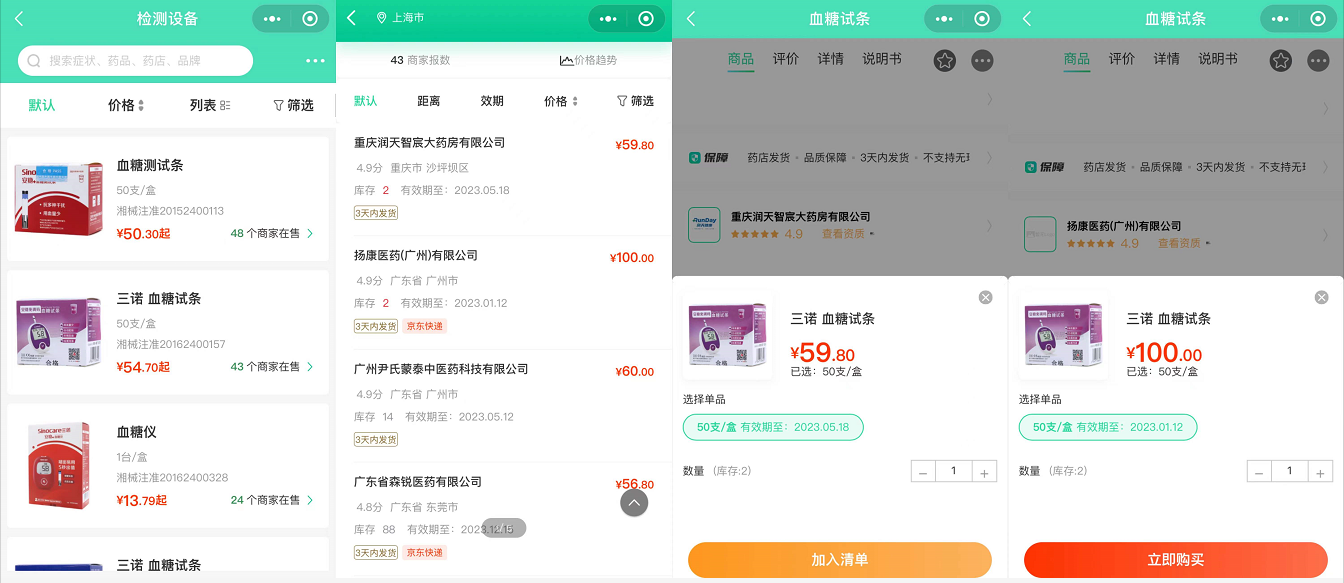Viewport: 1344px width, 583px height.
Task: Open the capsule menu dots on 检测设备 screen
Action: [x=273, y=19]
